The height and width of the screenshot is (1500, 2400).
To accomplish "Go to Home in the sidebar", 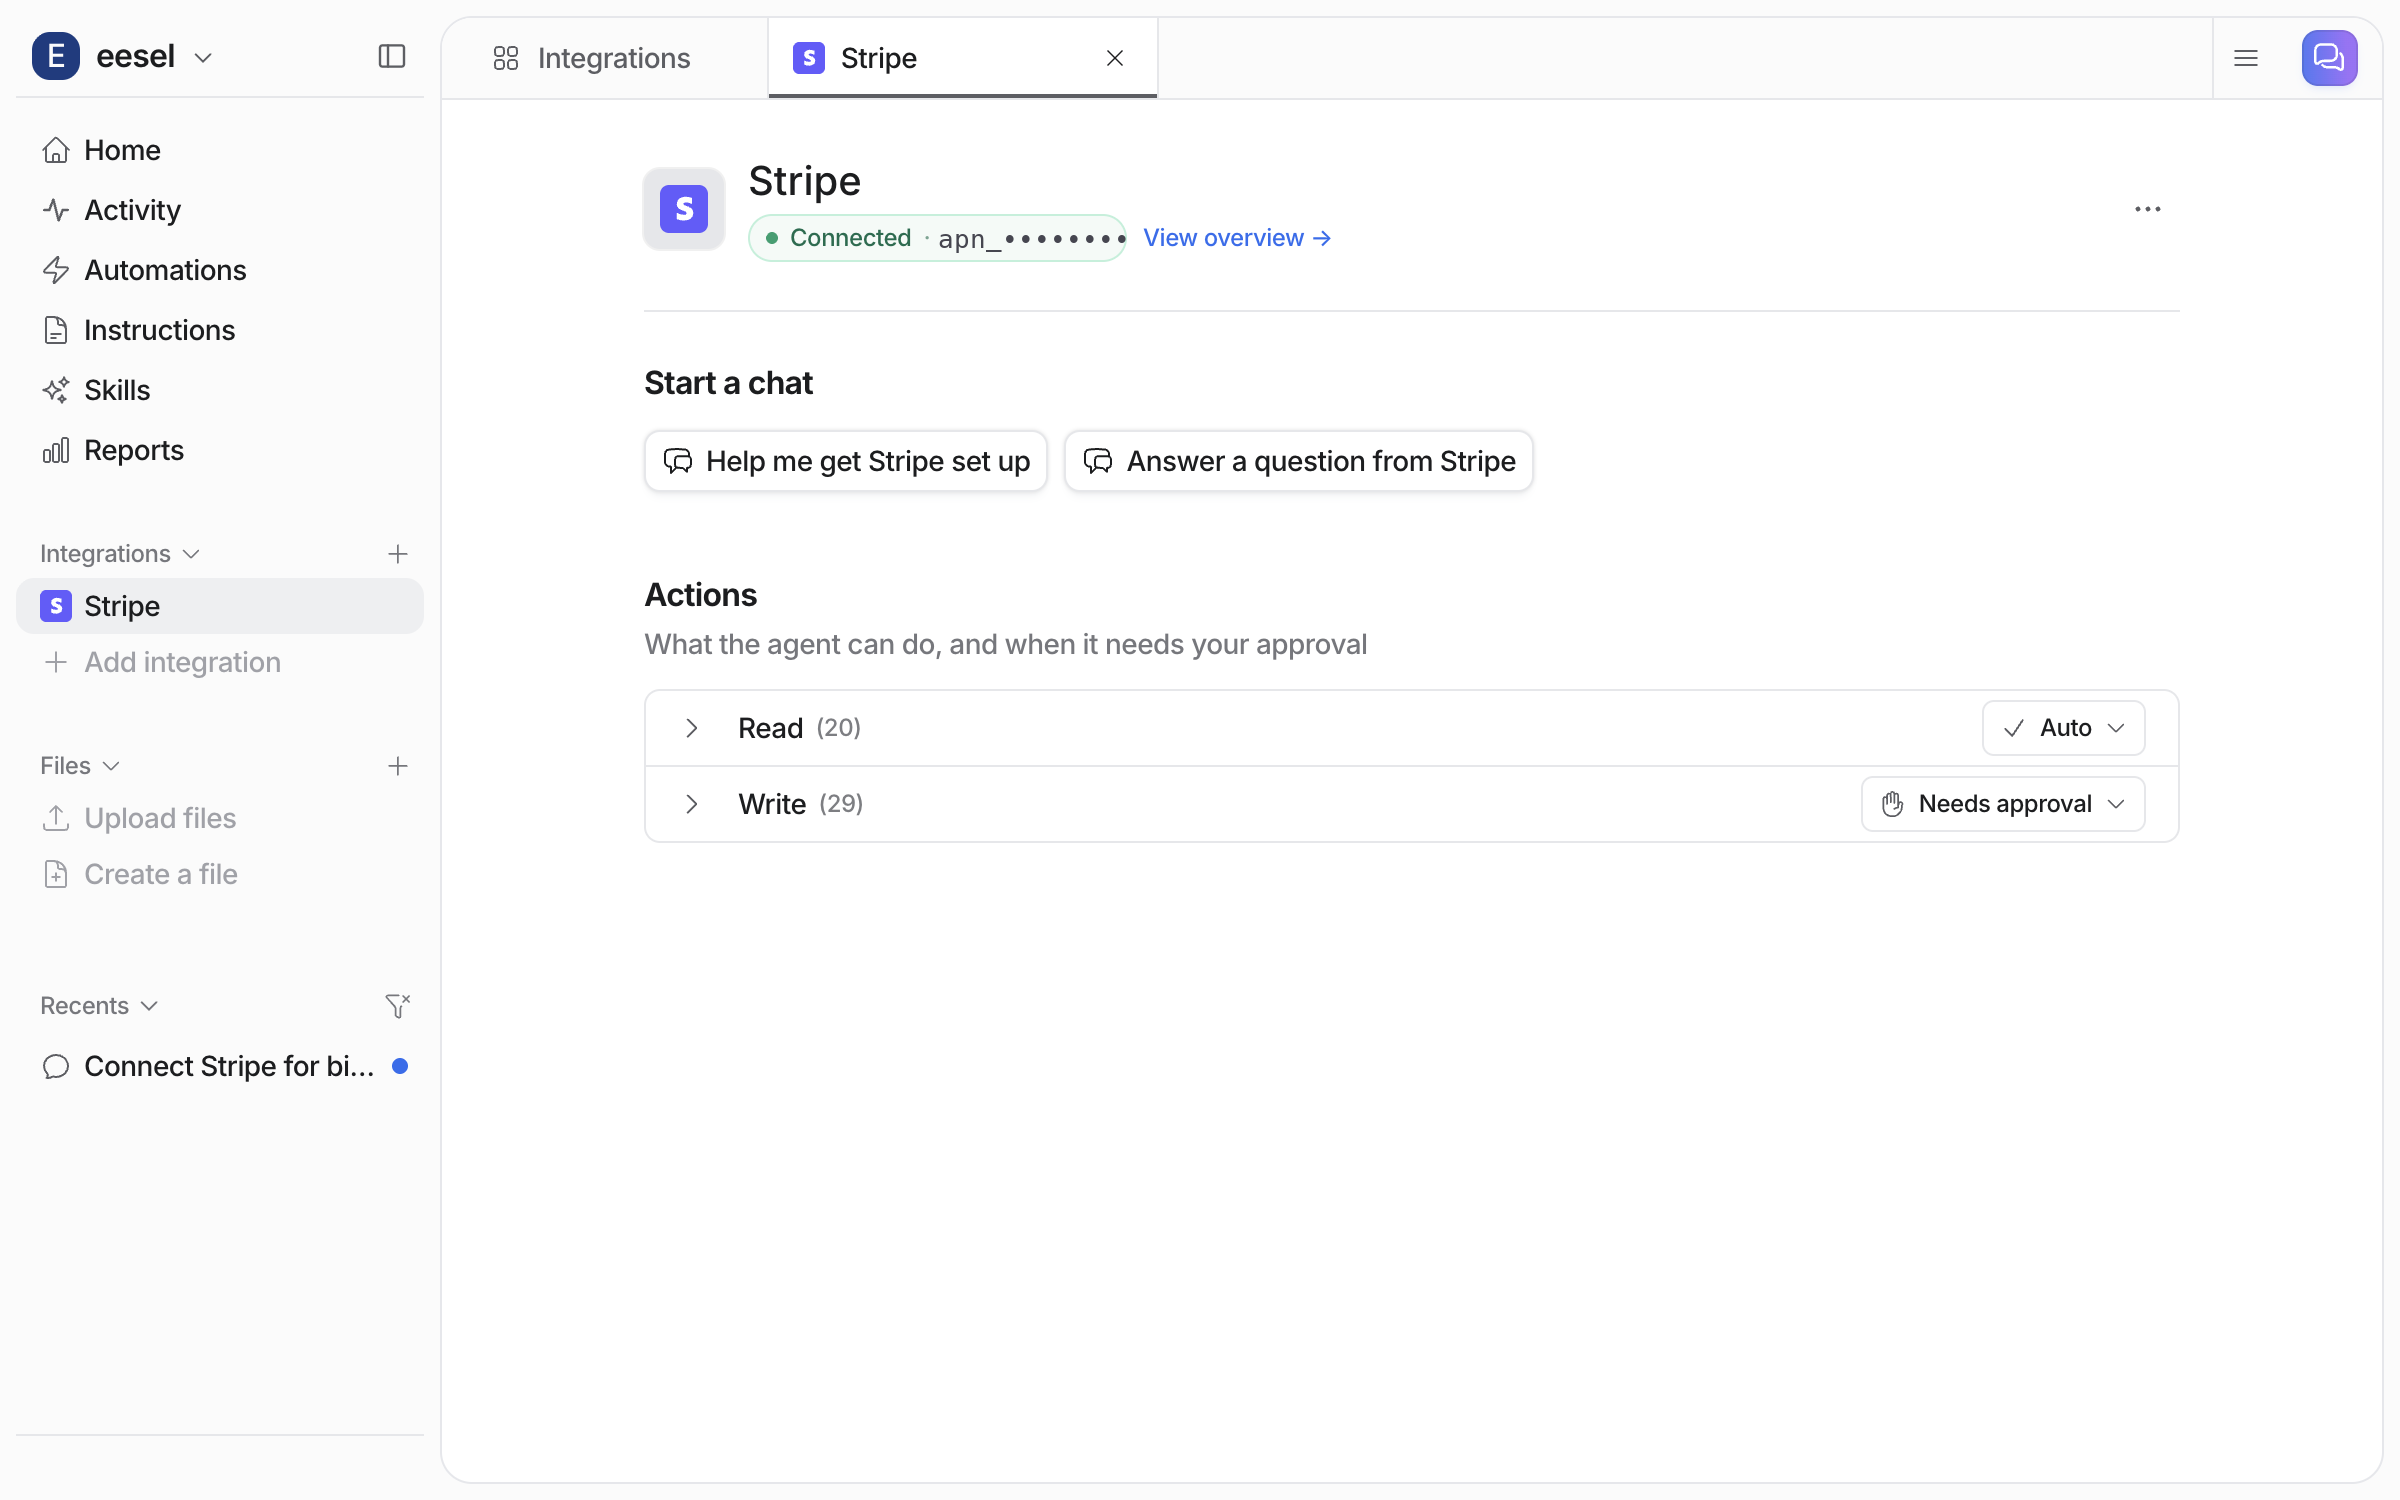I will tap(220, 150).
